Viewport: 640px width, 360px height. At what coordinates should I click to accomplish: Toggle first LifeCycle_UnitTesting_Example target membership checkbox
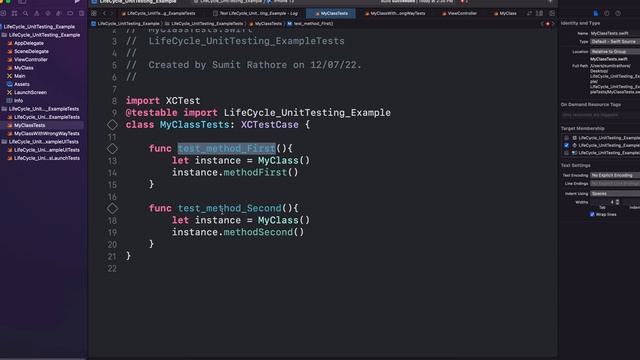pyautogui.click(x=566, y=138)
